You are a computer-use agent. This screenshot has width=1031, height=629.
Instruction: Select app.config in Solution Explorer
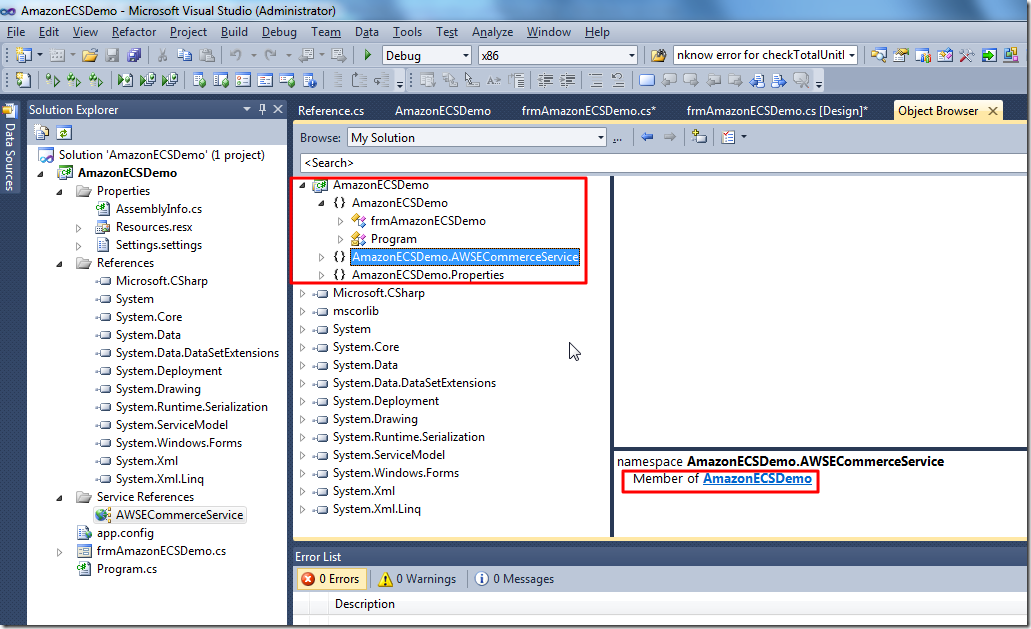tap(125, 533)
